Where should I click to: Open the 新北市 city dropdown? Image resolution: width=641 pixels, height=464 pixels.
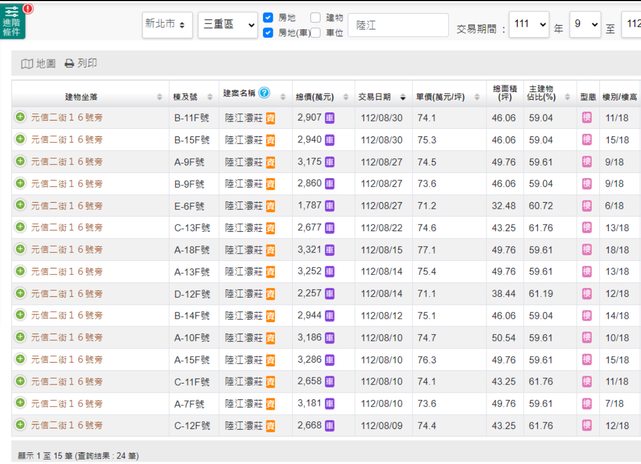(x=166, y=26)
